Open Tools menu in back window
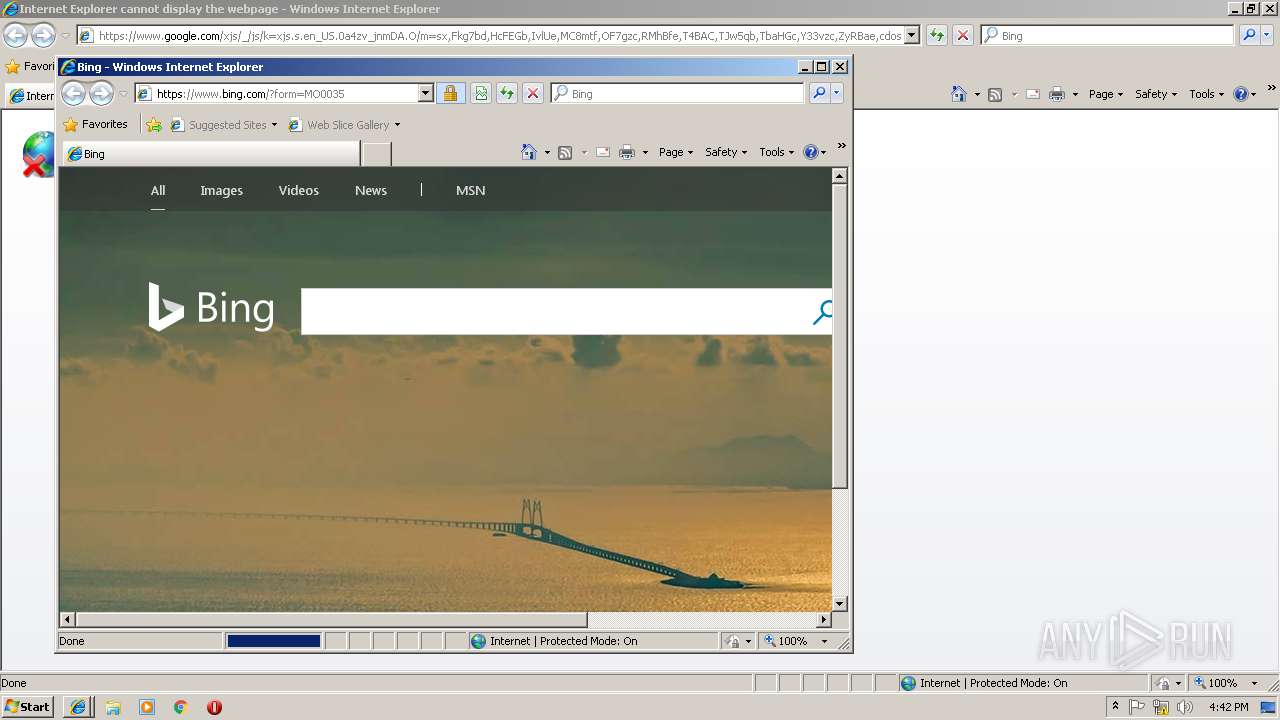The image size is (1280, 720). coord(1207,94)
